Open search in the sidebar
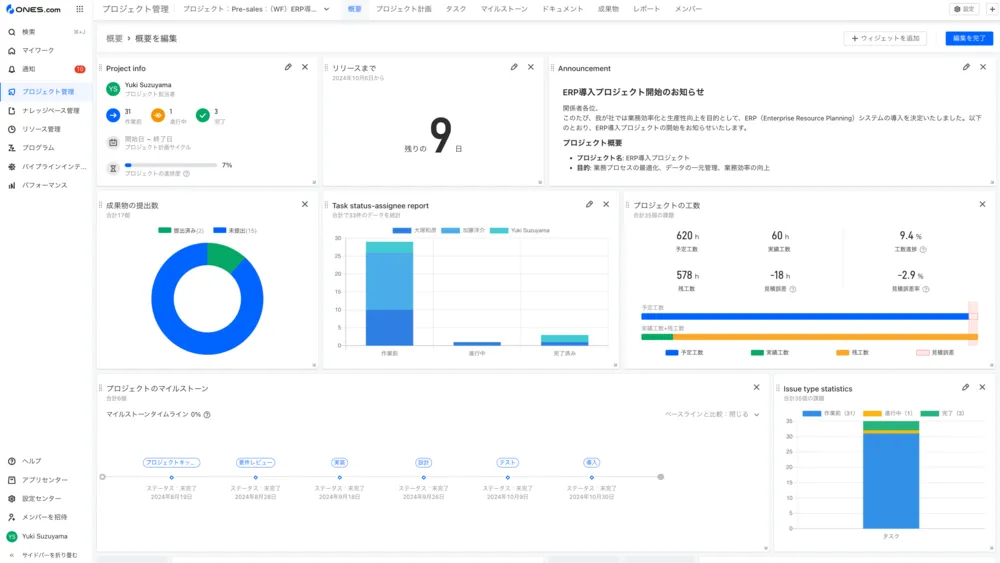The height and width of the screenshot is (563, 1000). point(46,32)
